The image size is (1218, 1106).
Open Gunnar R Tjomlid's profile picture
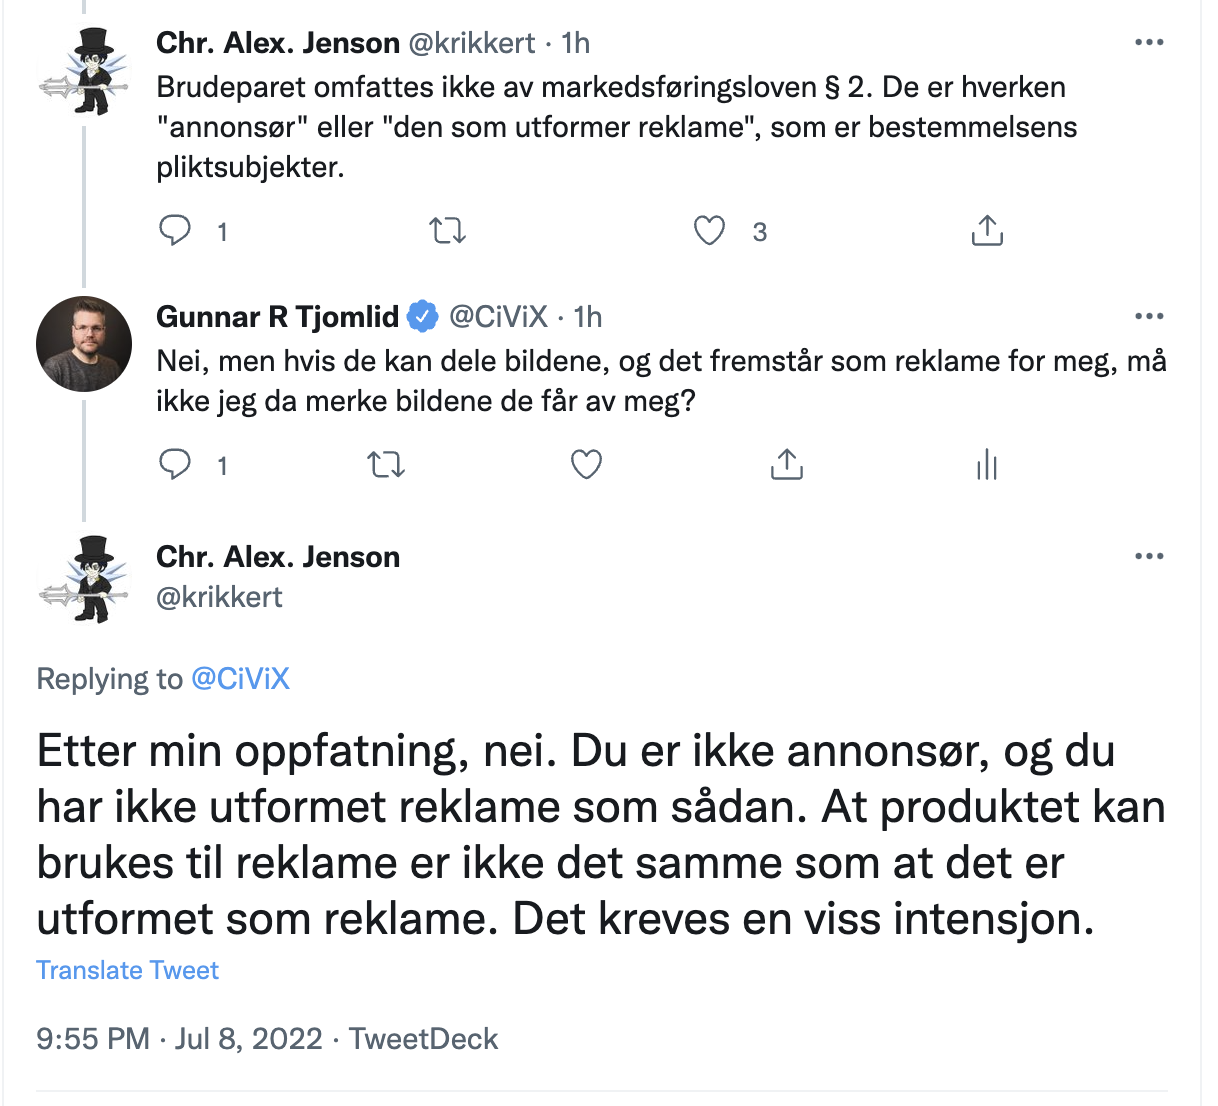tap(83, 343)
